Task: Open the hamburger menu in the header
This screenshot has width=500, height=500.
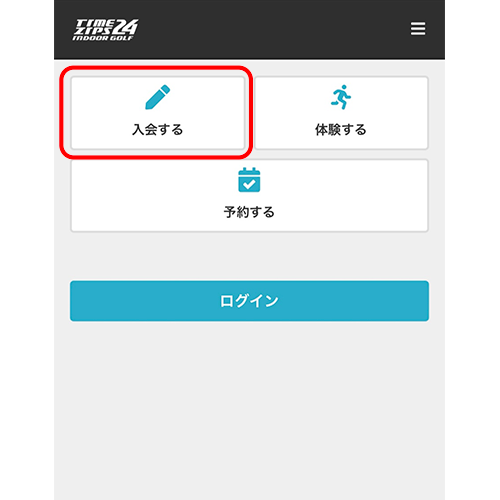Action: (418, 29)
